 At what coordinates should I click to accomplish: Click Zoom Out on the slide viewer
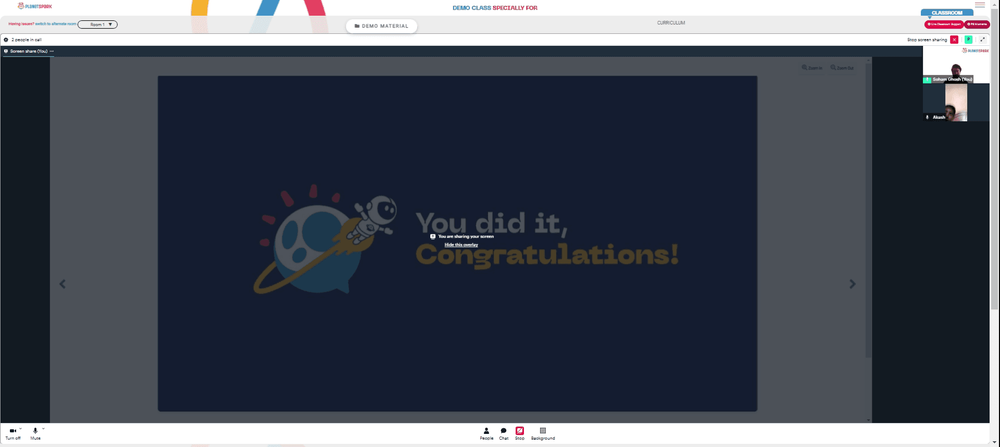tap(842, 68)
